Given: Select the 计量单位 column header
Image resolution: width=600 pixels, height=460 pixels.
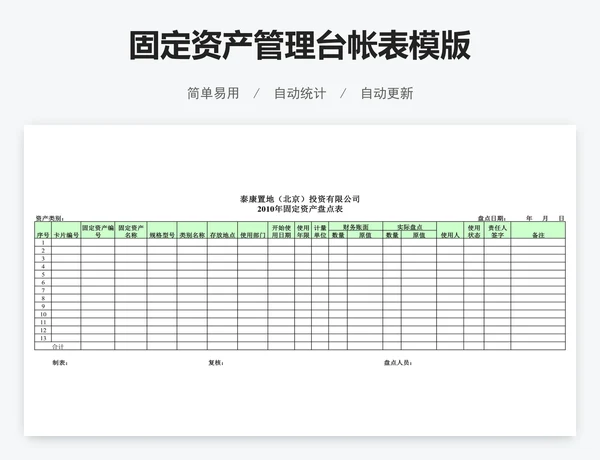Looking at the screenshot, I should (x=320, y=230).
